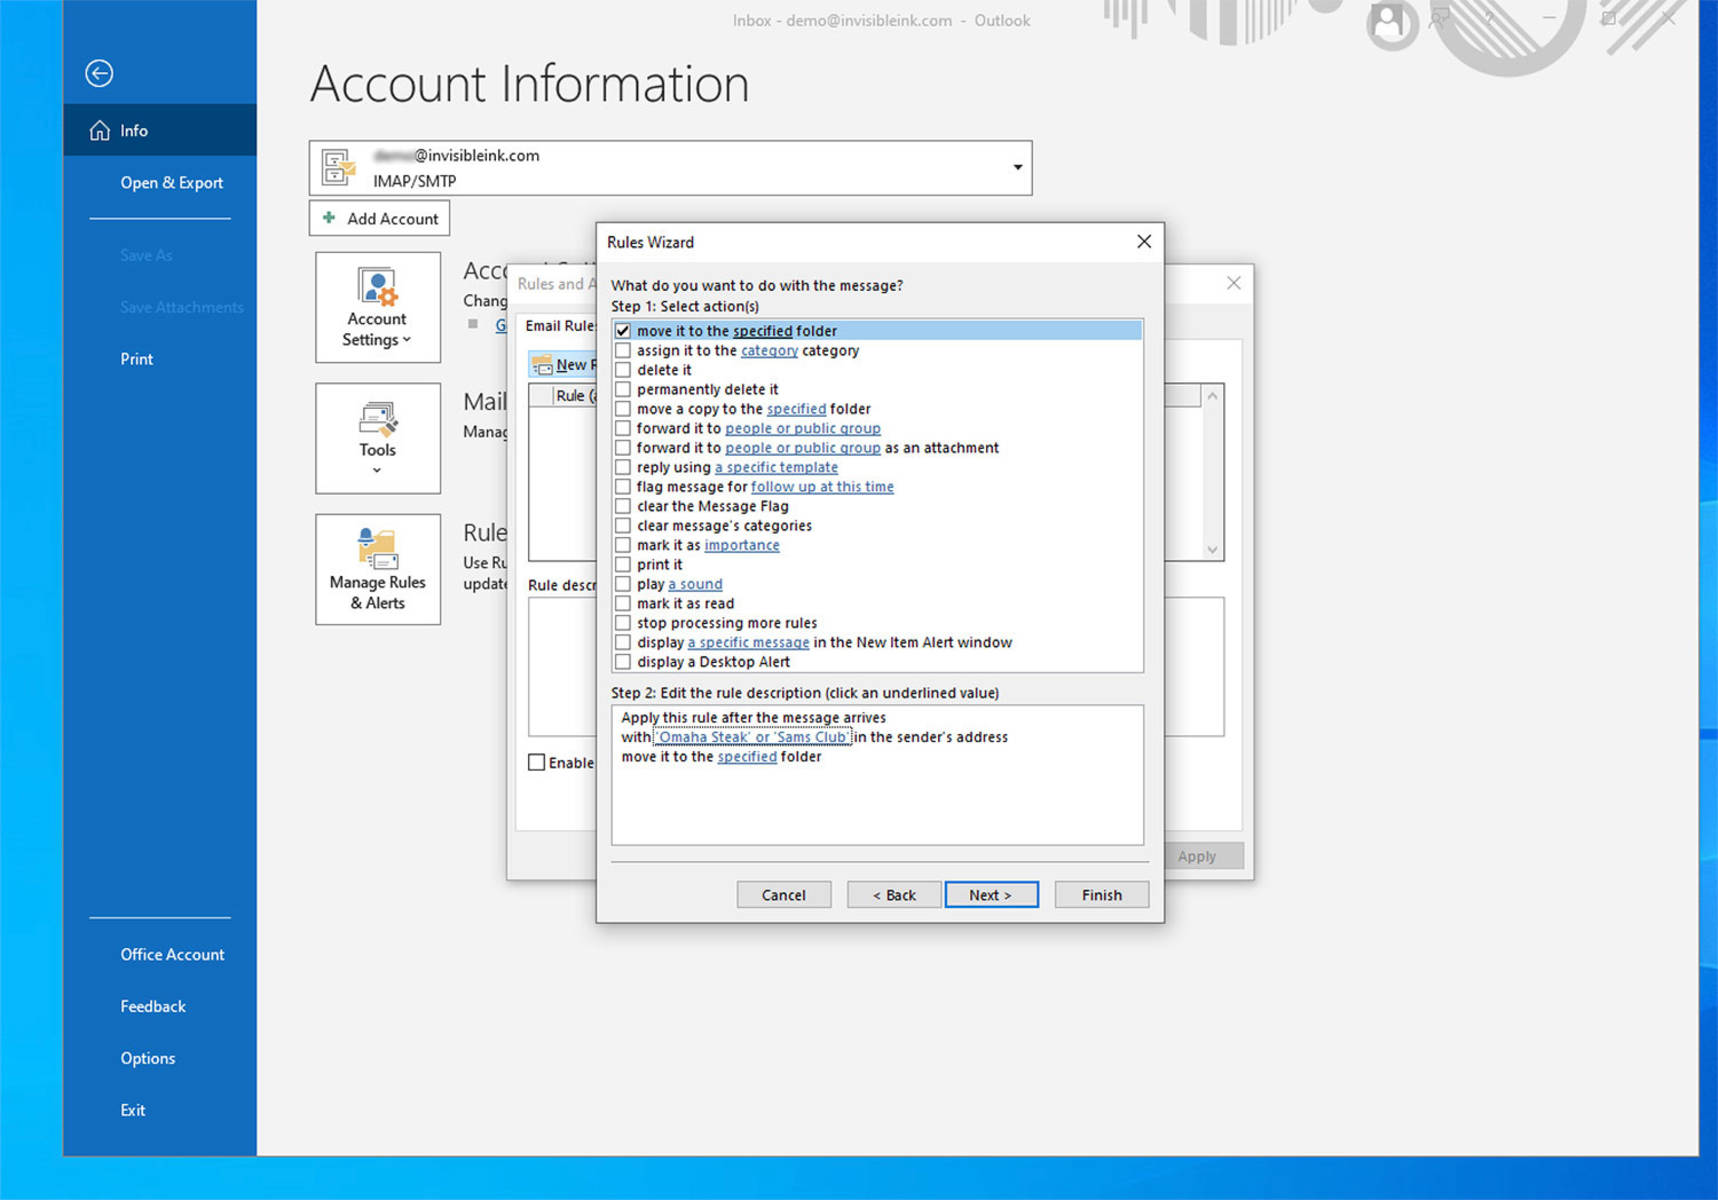Image resolution: width=1718 pixels, height=1200 pixels.
Task: Open the Info tab
Action: point(160,130)
